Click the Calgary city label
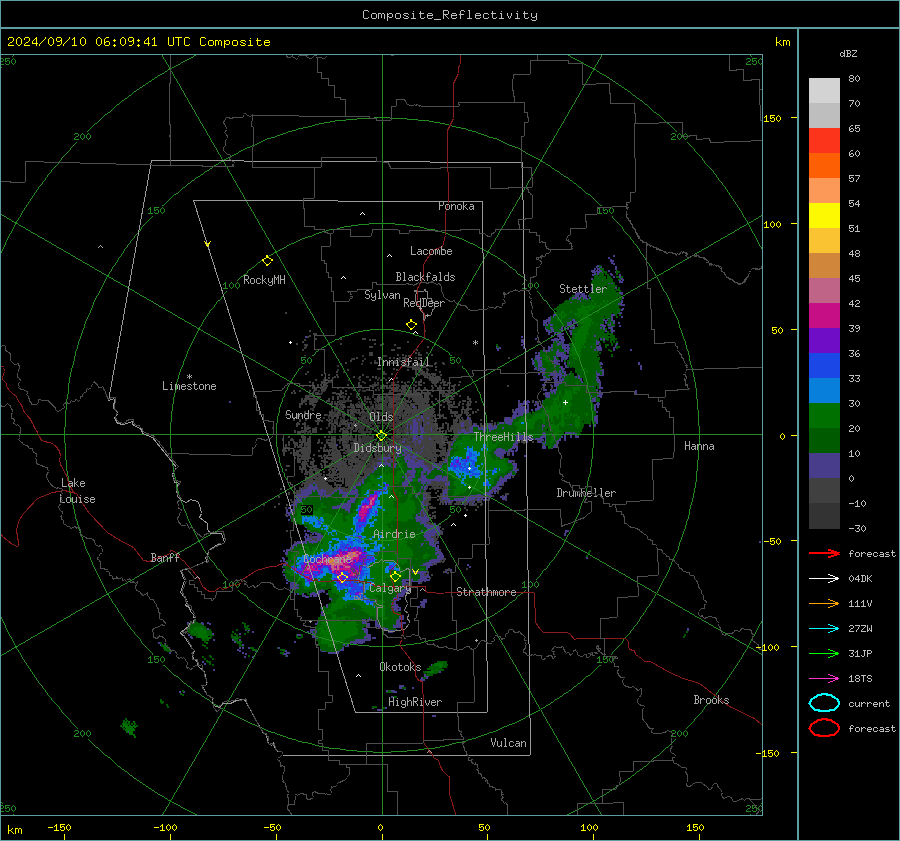900x841 pixels. (390, 588)
